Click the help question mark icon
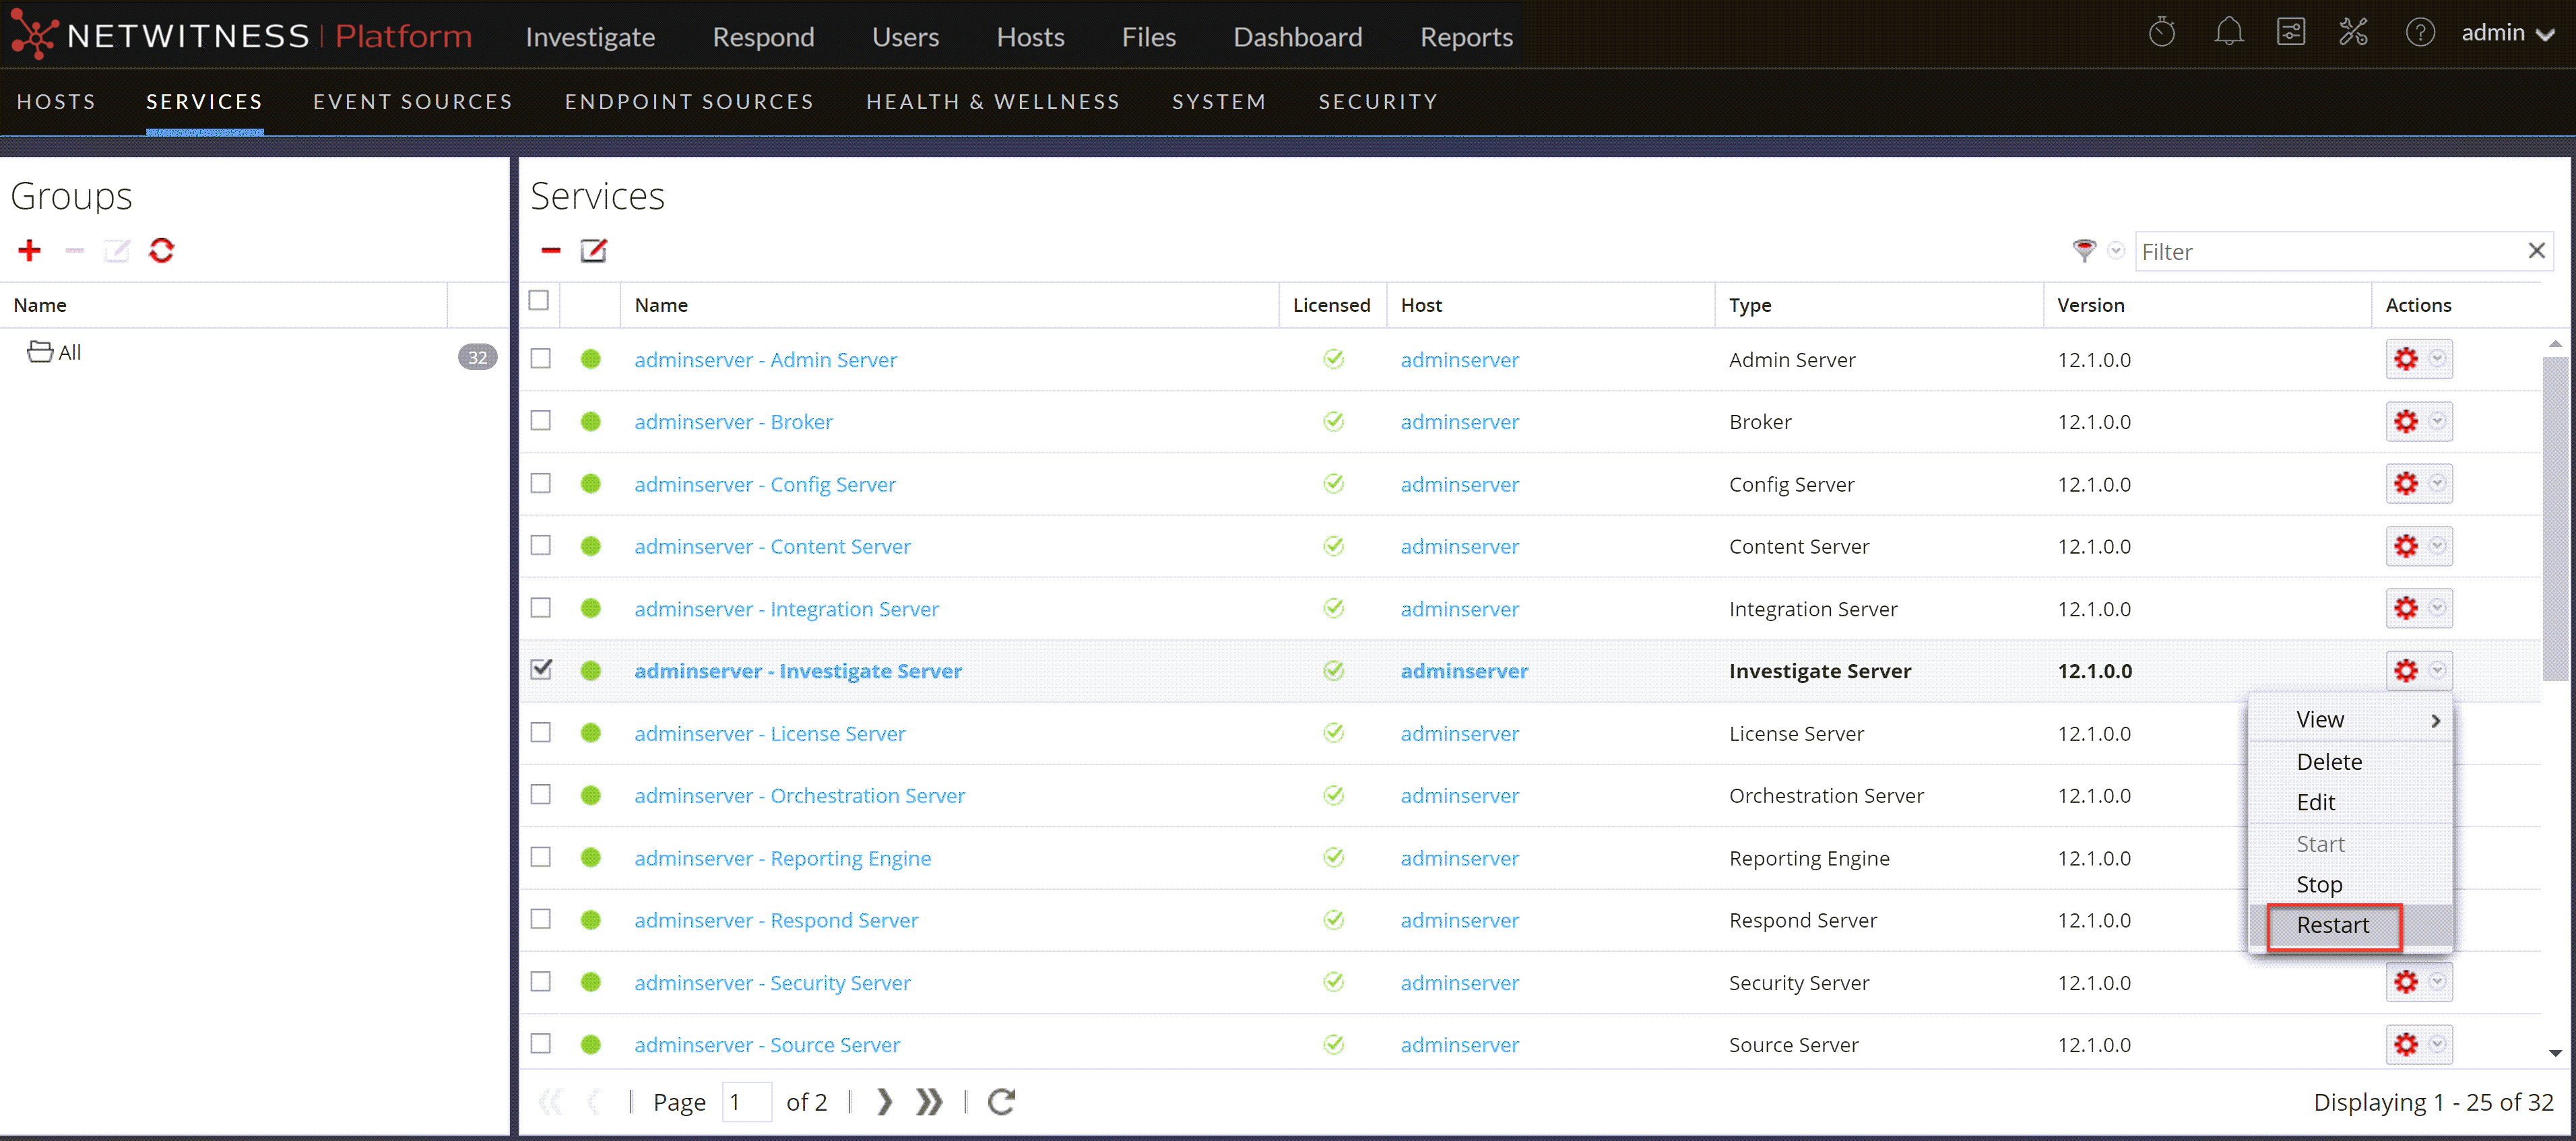This screenshot has width=2576, height=1141. (x=2419, y=33)
